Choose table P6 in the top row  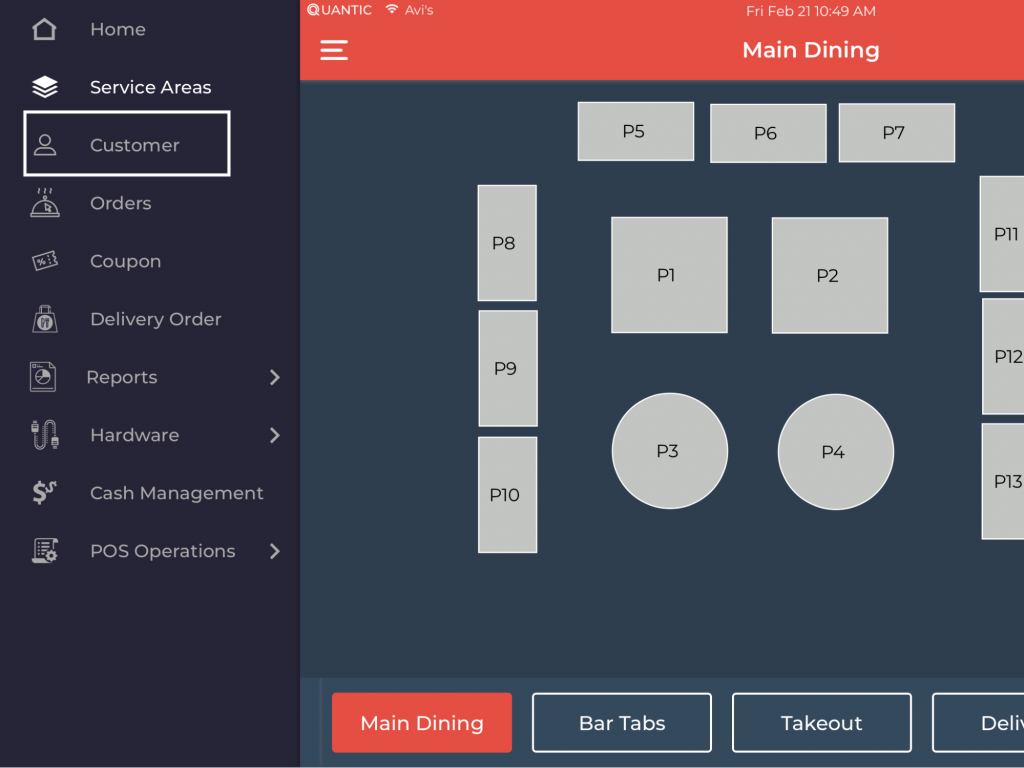(767, 133)
